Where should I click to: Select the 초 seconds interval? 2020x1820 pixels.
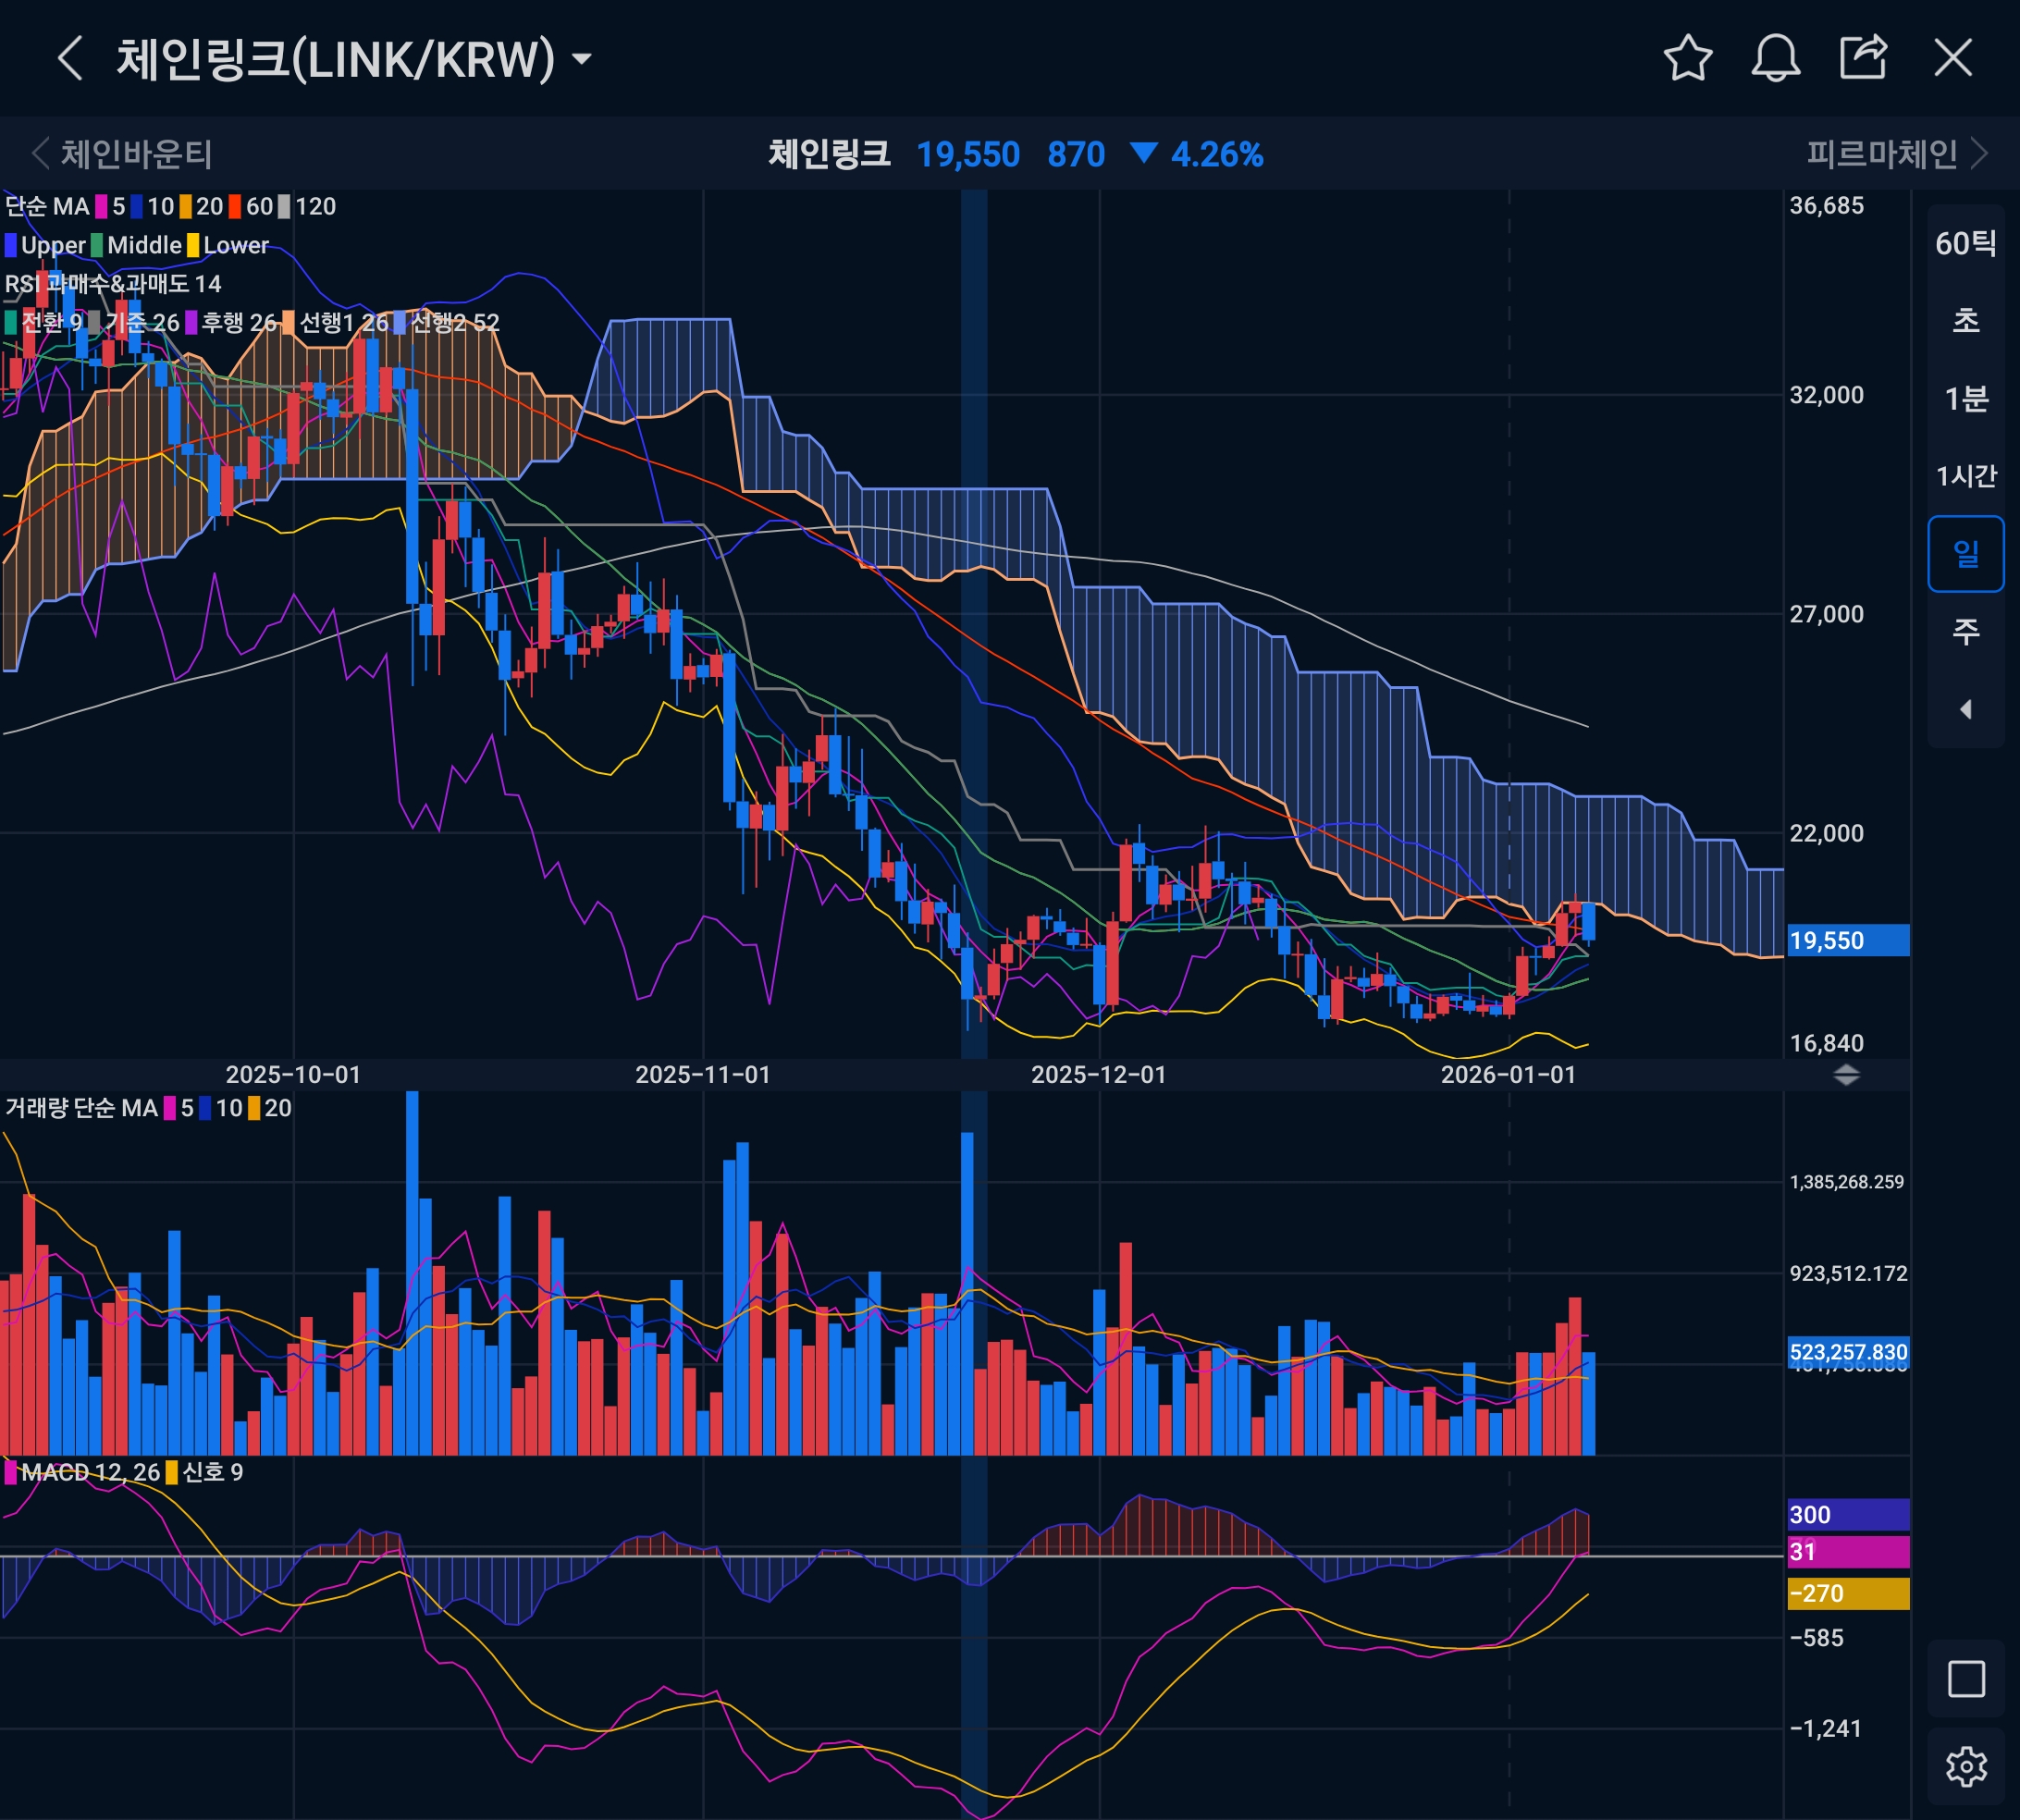(1965, 321)
